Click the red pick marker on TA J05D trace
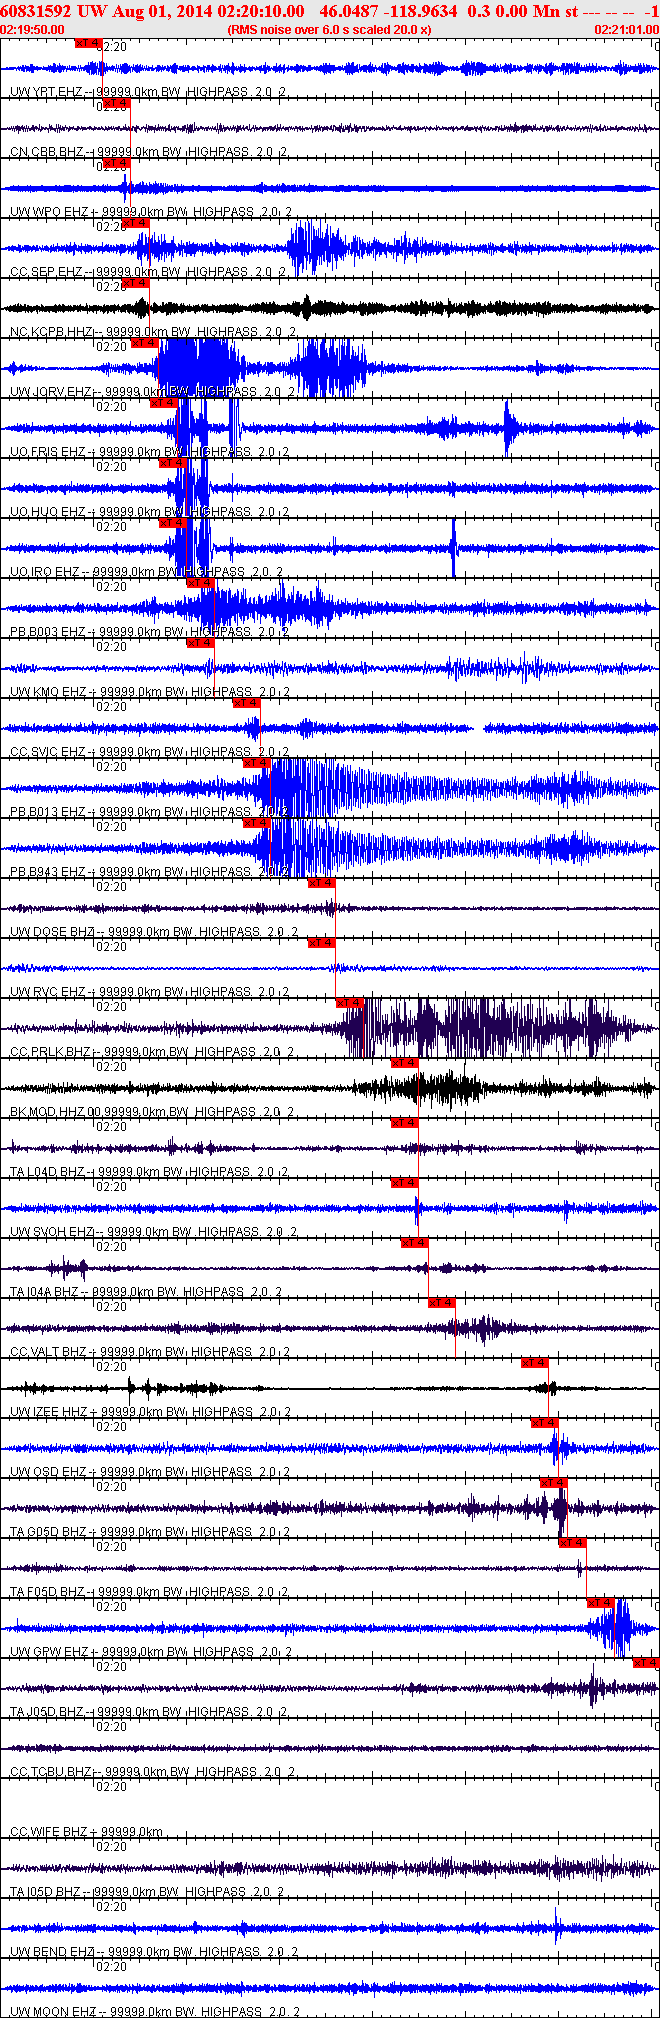Image resolution: width=660 pixels, height=2018 pixels. coord(646,1663)
